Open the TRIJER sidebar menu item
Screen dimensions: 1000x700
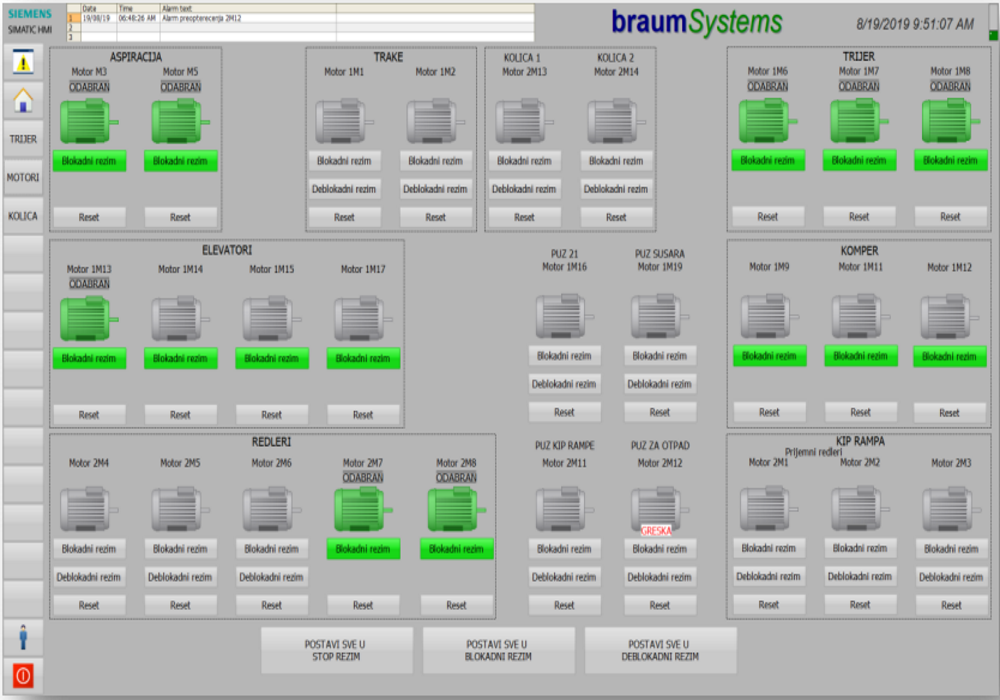click(22, 139)
